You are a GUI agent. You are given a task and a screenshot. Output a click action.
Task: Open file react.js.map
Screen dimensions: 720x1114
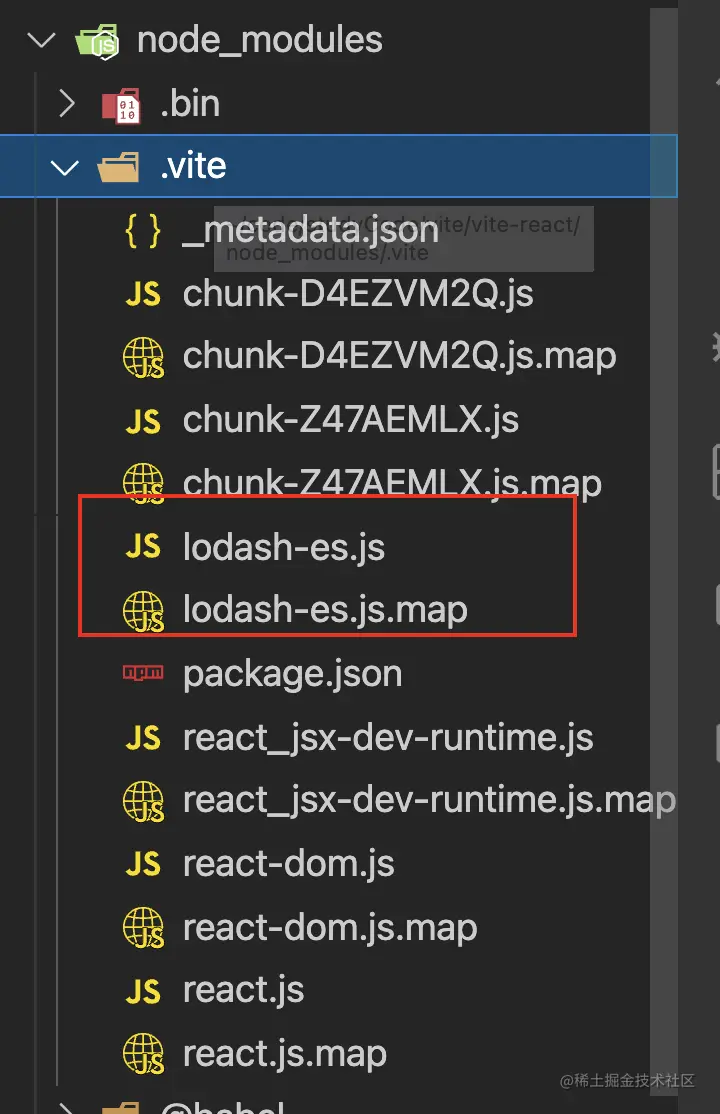[284, 1054]
